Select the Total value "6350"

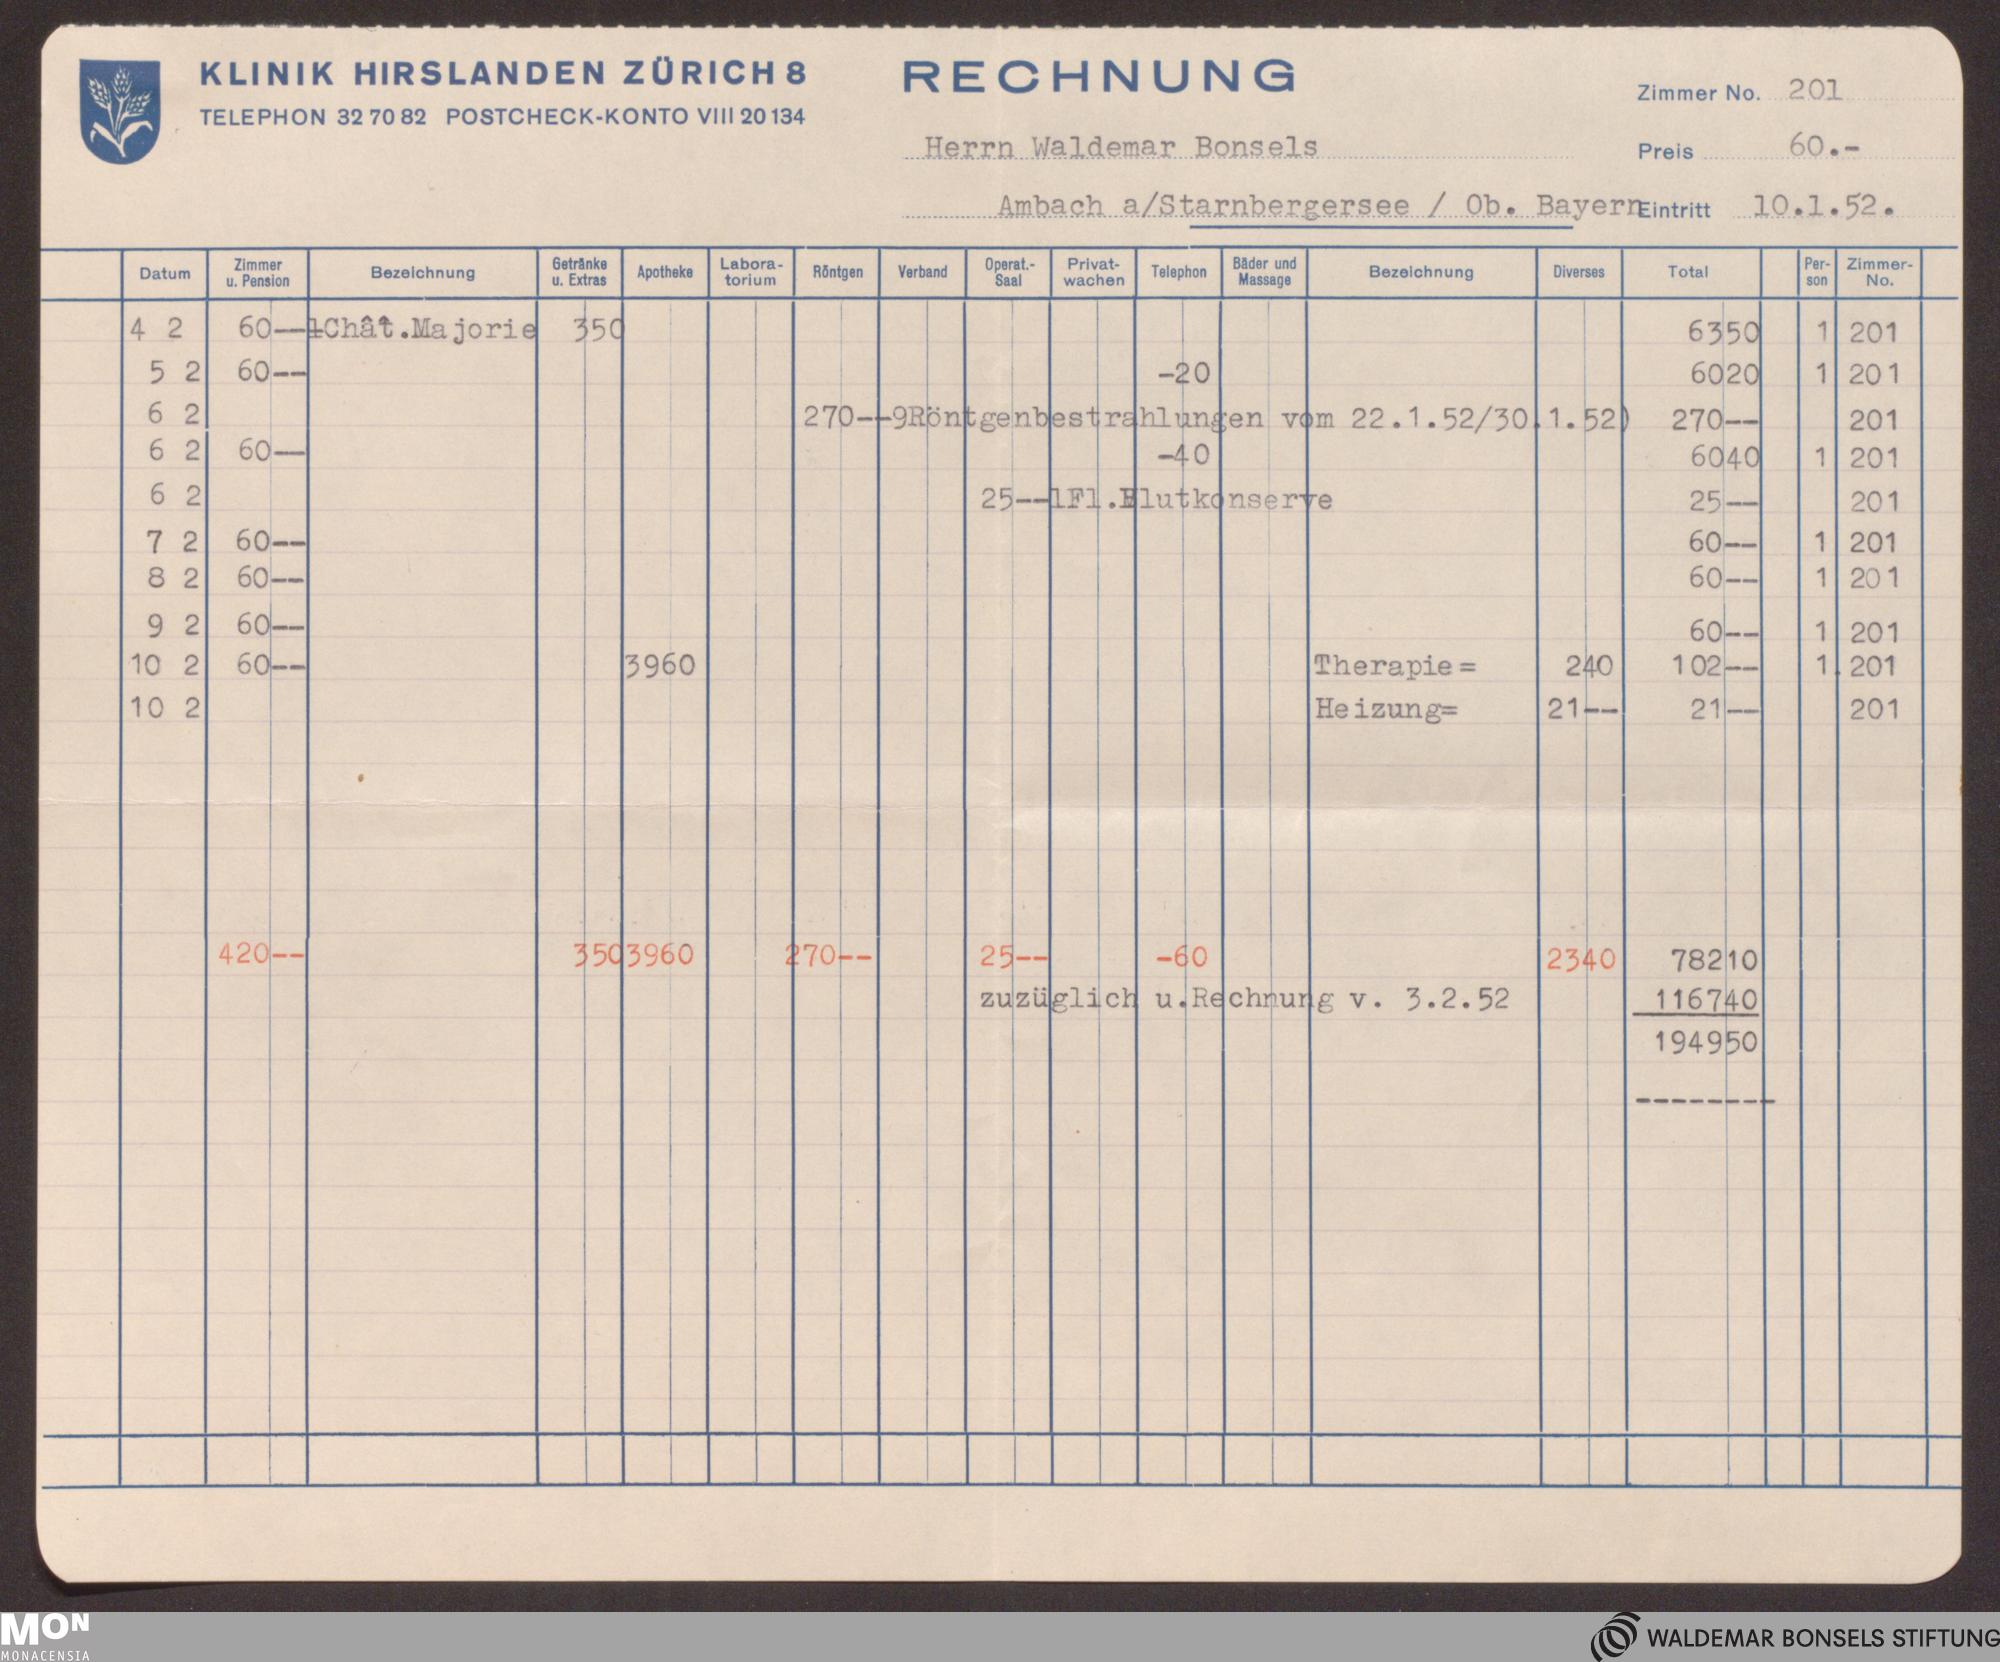1724,332
